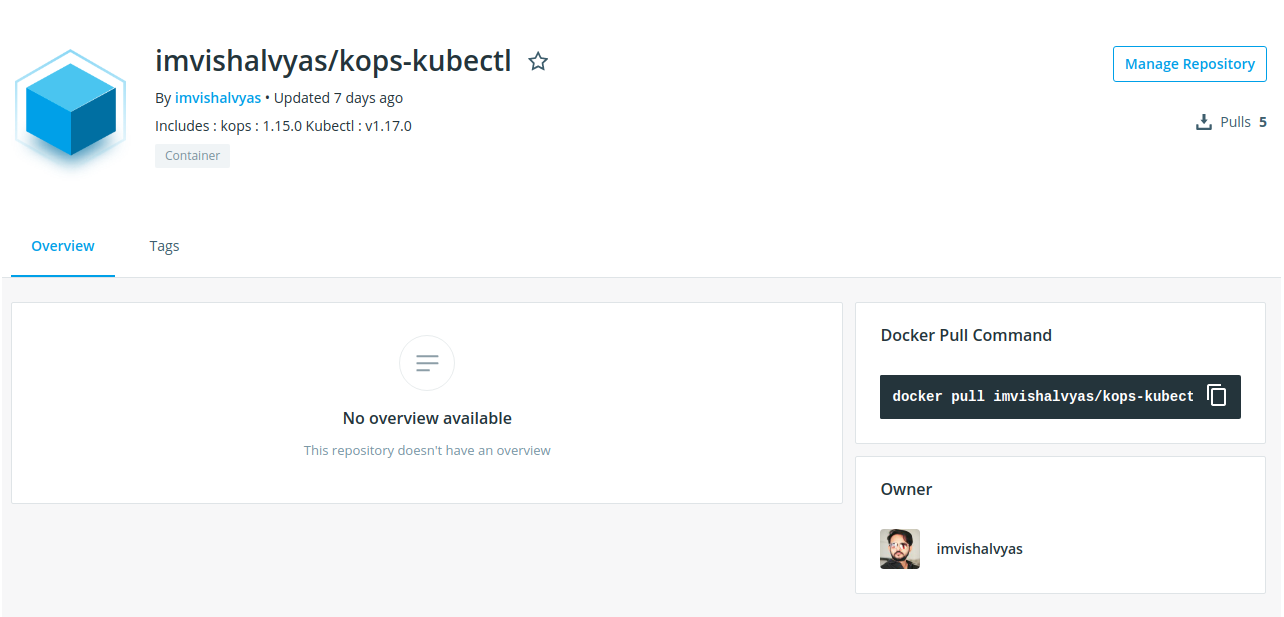This screenshot has height=617, width=1284.
Task: Copy the docker pull command
Action: pyautogui.click(x=1216, y=396)
